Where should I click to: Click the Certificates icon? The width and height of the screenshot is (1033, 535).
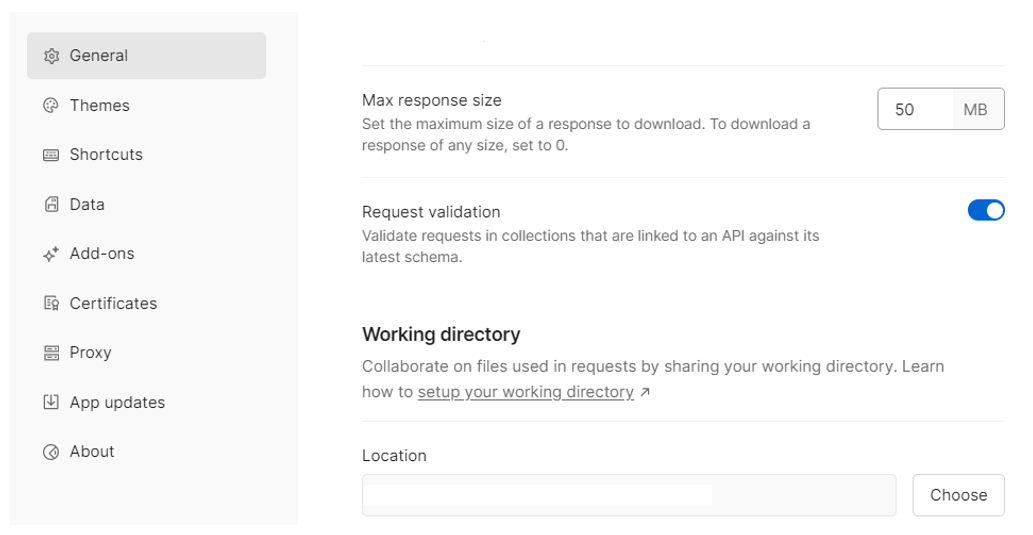point(51,303)
